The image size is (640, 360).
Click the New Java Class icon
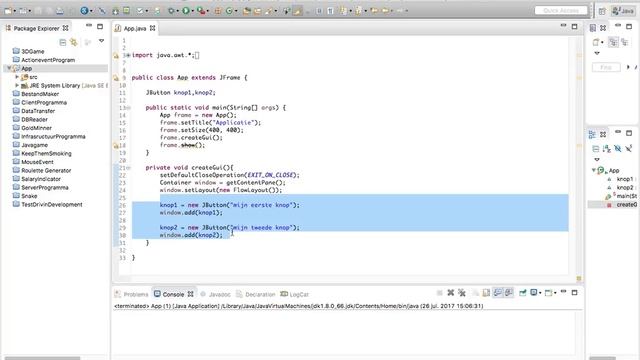(x=229, y=11)
